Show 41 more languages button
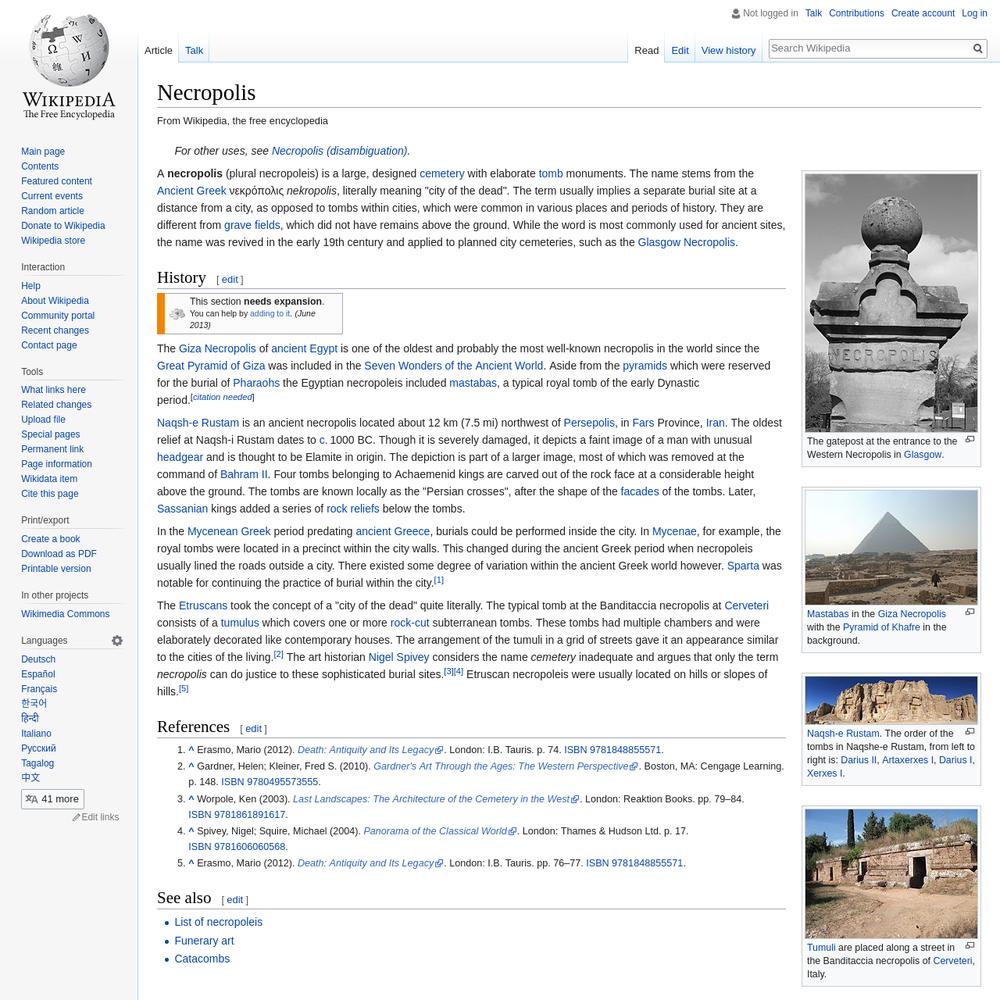This screenshot has height=1000, width=1000. pyautogui.click(x=52, y=799)
